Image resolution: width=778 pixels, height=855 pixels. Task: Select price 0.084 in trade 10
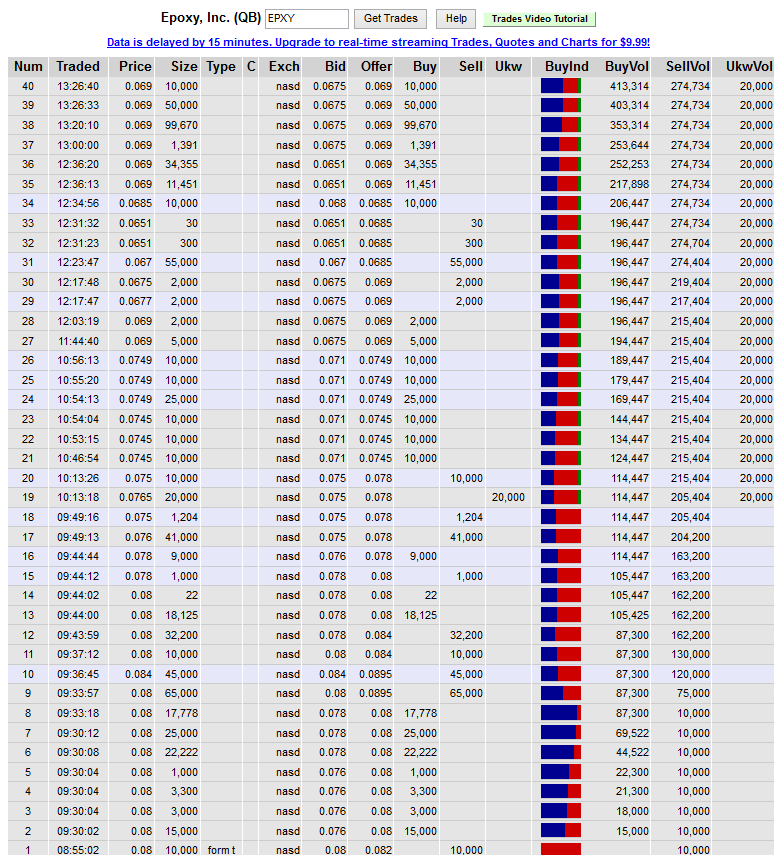(x=138, y=674)
